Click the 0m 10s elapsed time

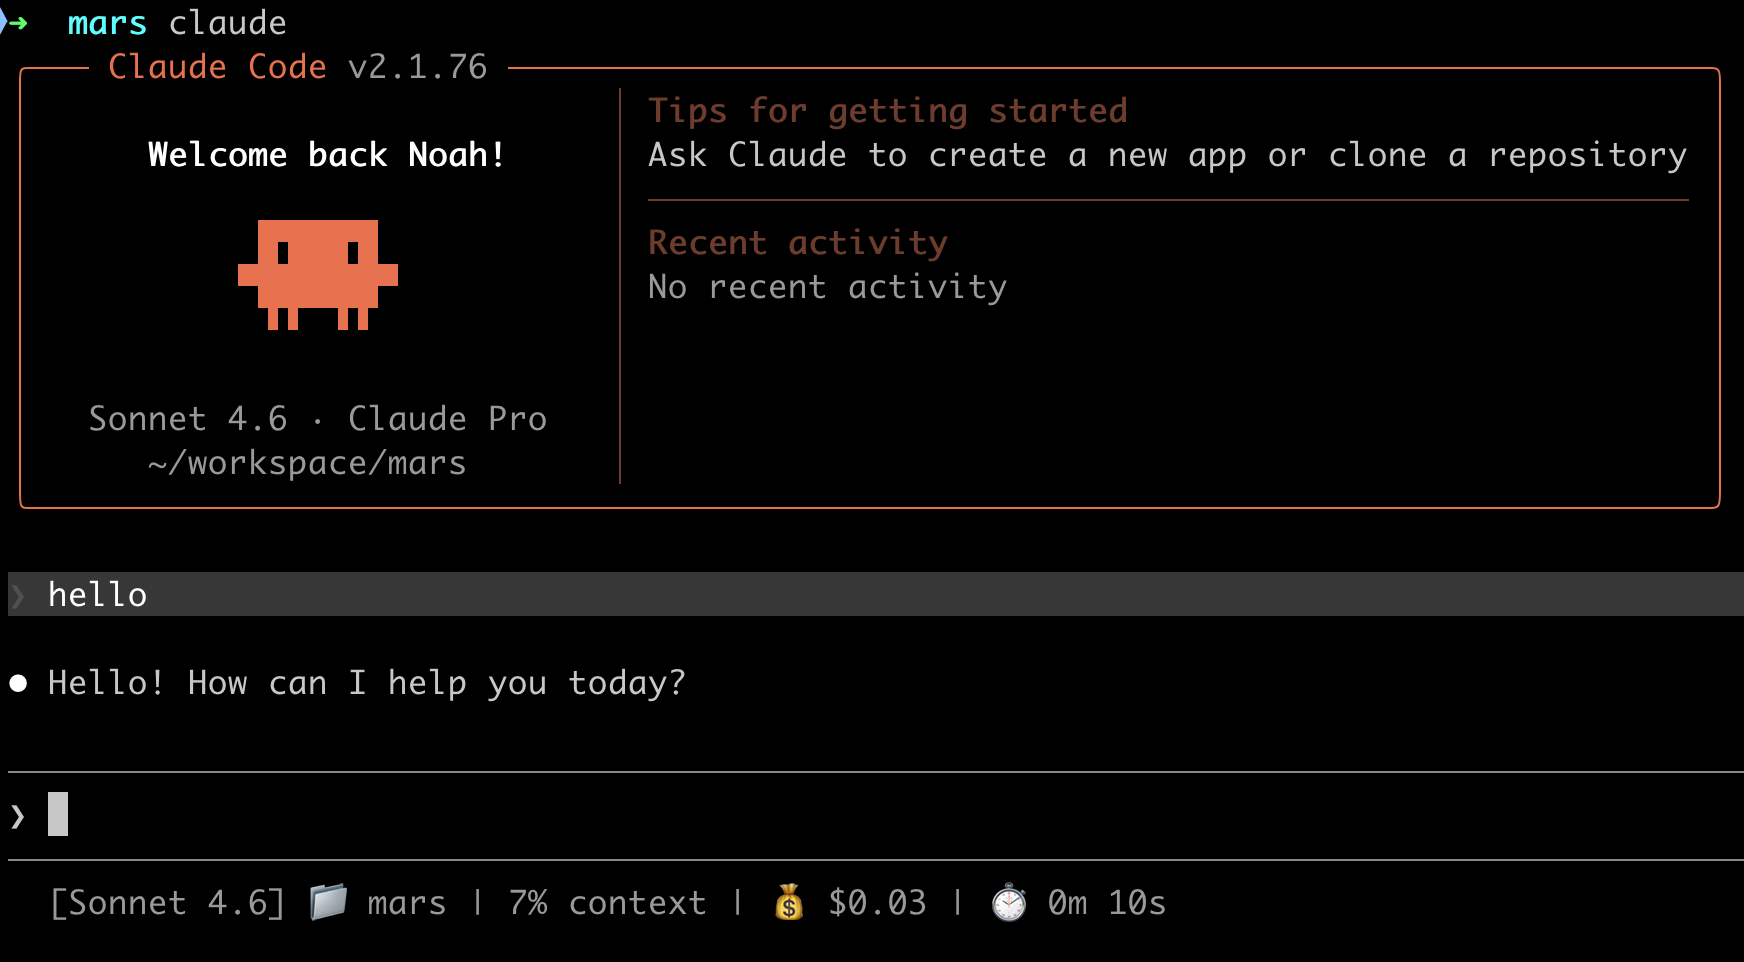click(1106, 903)
